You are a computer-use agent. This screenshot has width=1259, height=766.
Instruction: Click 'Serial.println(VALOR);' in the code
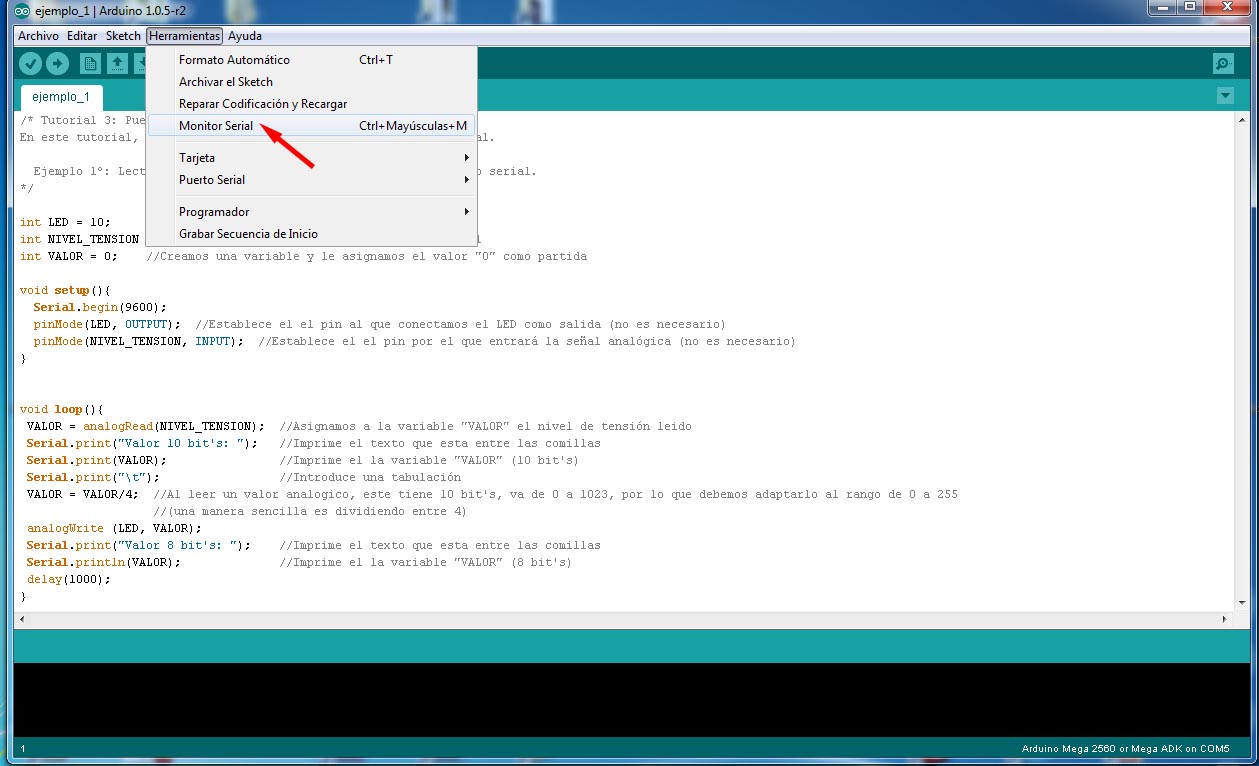point(104,562)
